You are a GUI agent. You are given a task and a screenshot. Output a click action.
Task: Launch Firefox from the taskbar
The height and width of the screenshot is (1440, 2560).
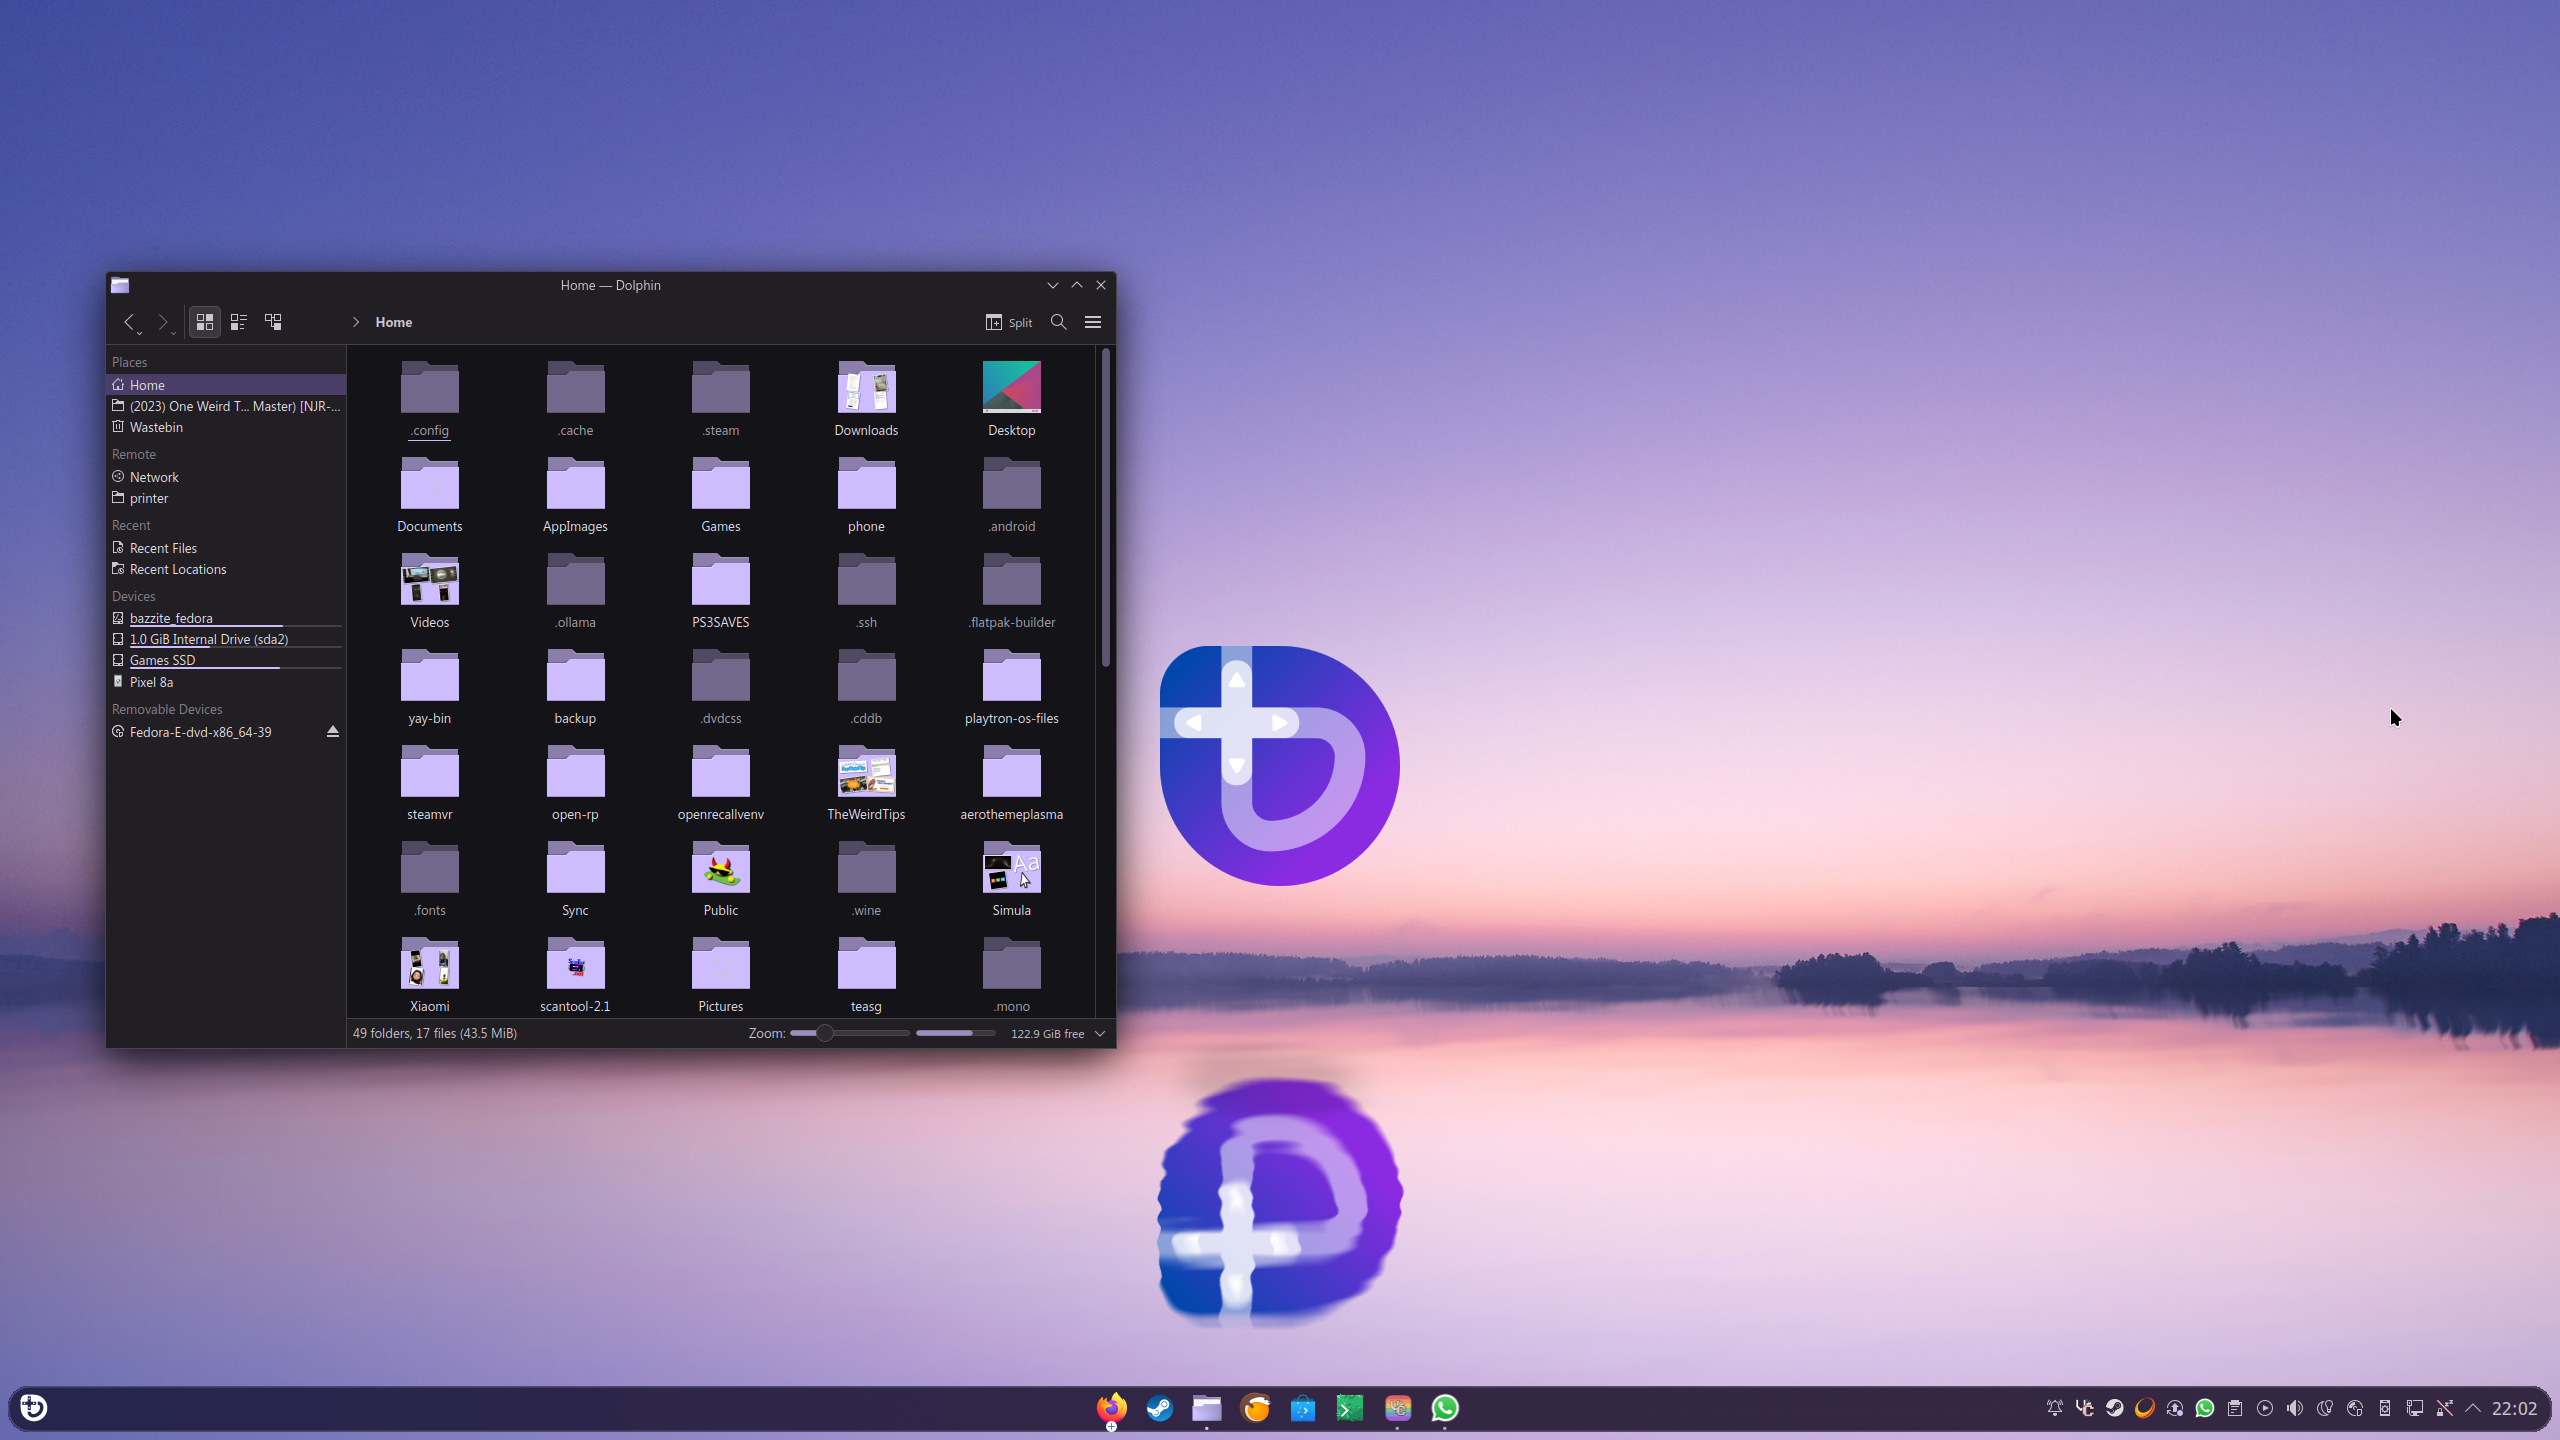coord(1110,1408)
